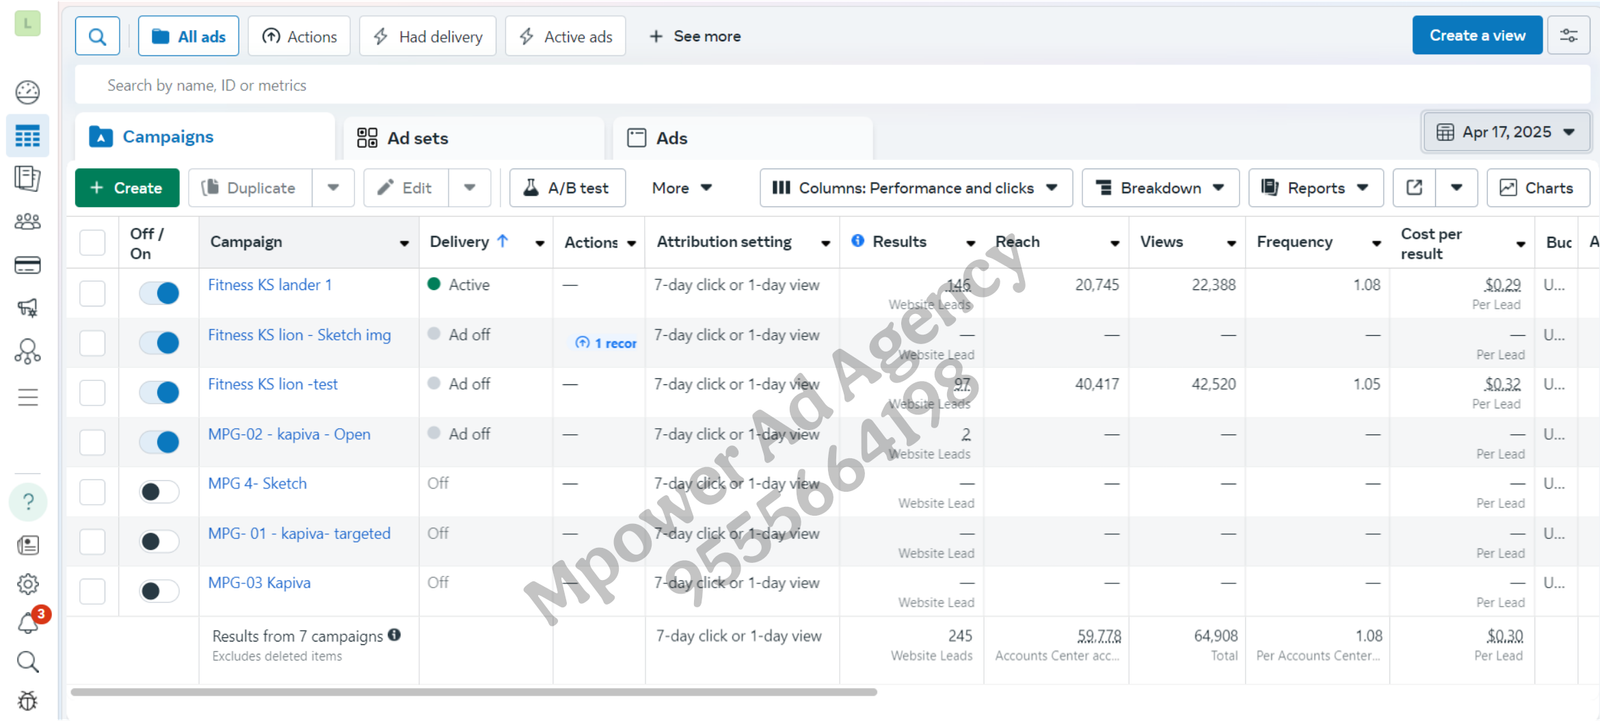Click the horizontal scrollbar below the table

point(474,692)
